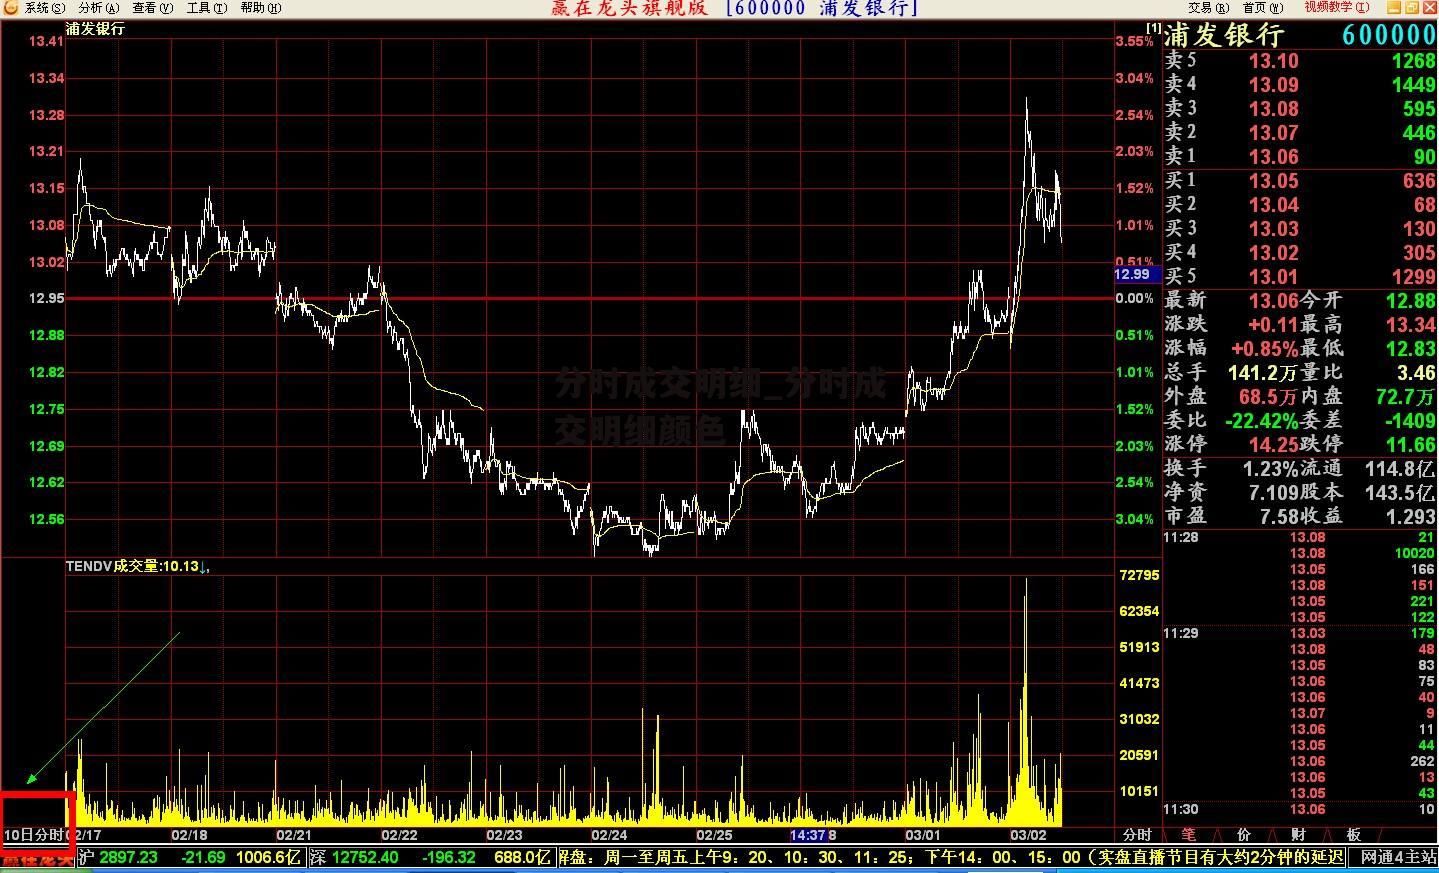Click the 市盈 value 7.58
This screenshot has height=873, width=1439.
coord(1278,517)
